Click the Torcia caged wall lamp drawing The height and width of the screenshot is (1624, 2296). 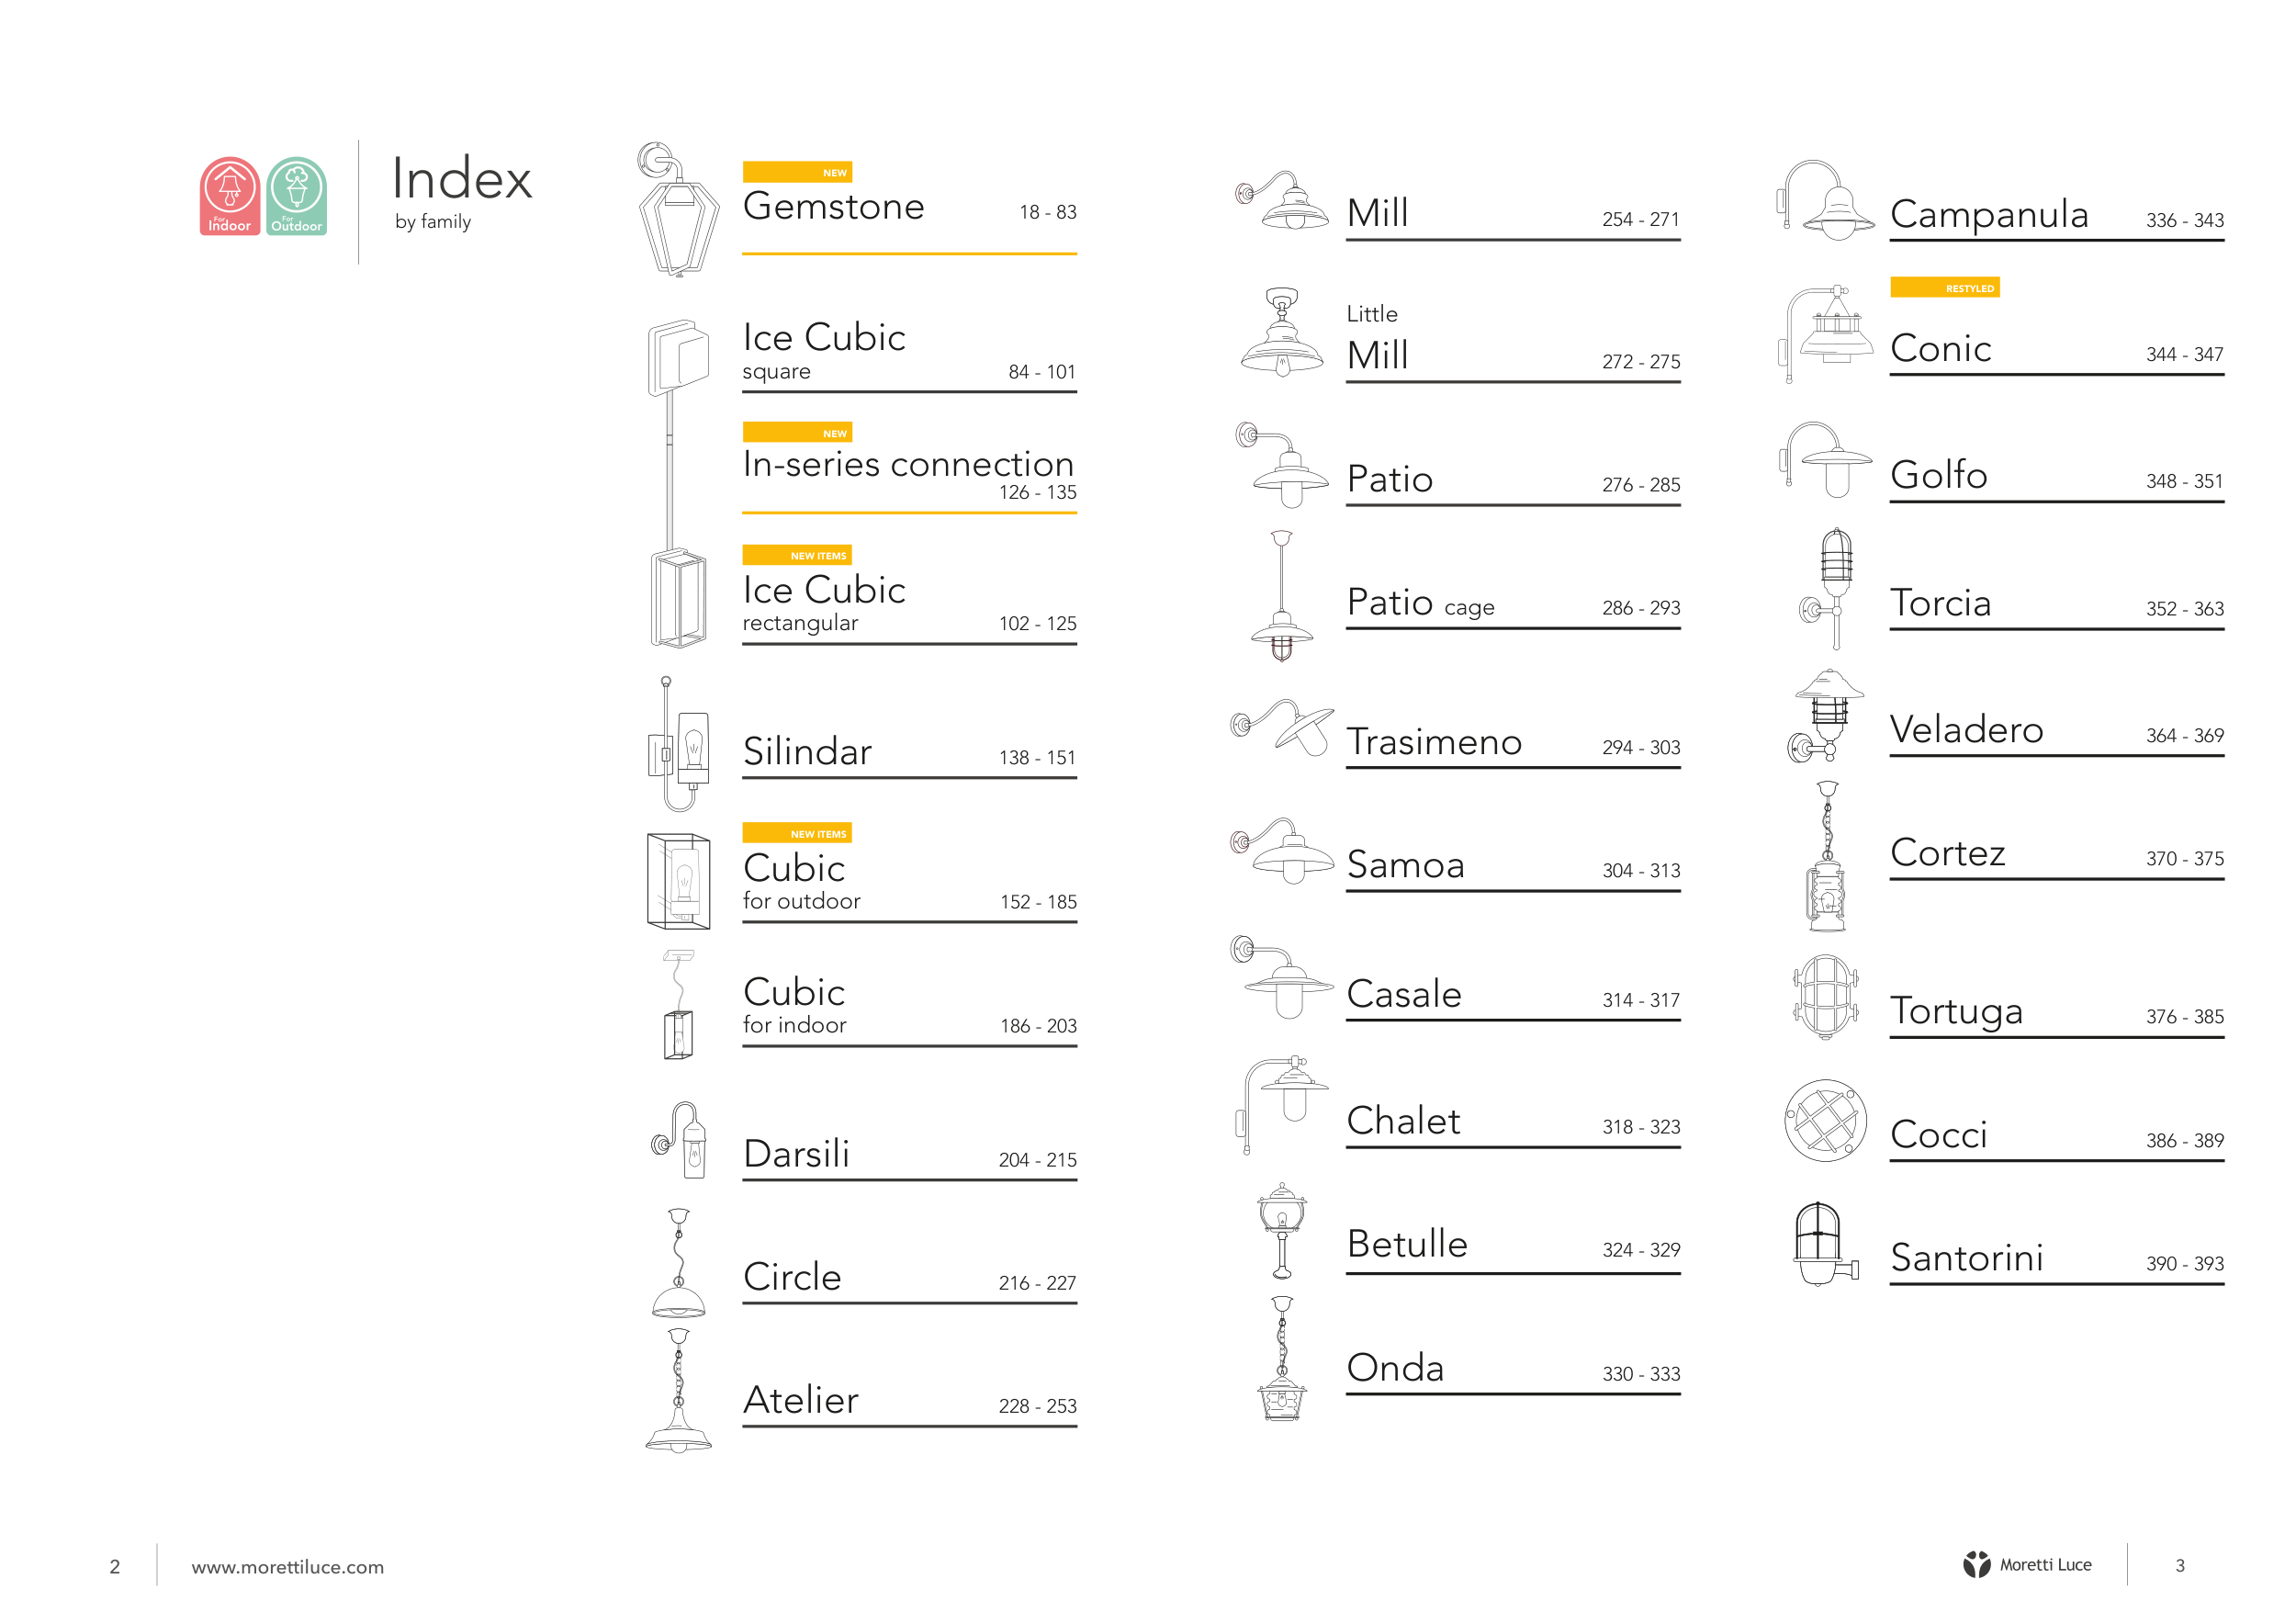1826,589
